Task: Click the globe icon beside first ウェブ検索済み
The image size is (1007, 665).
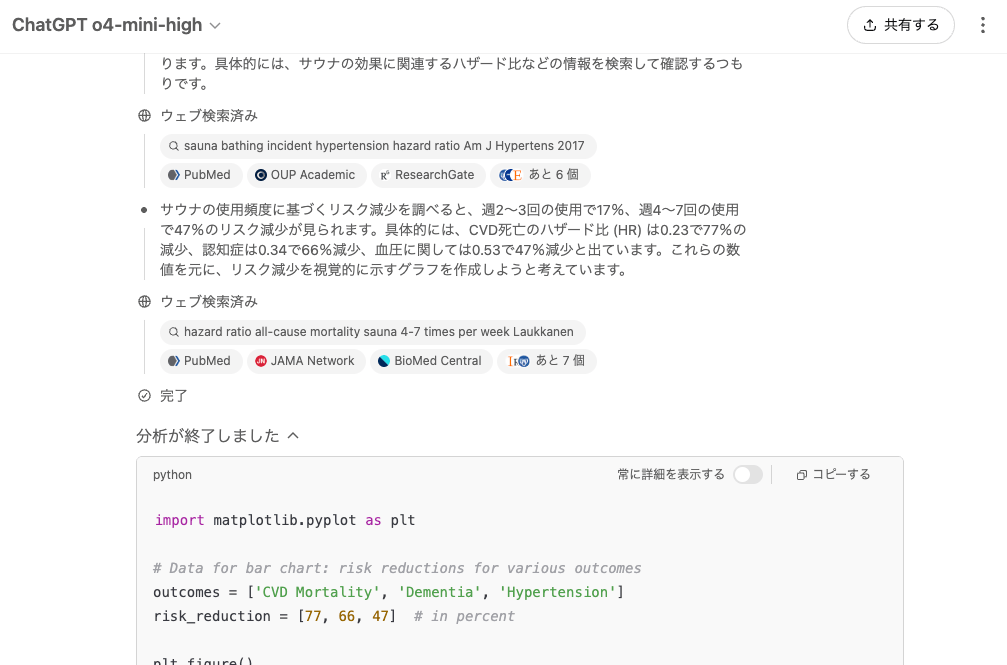Action: 145,116
